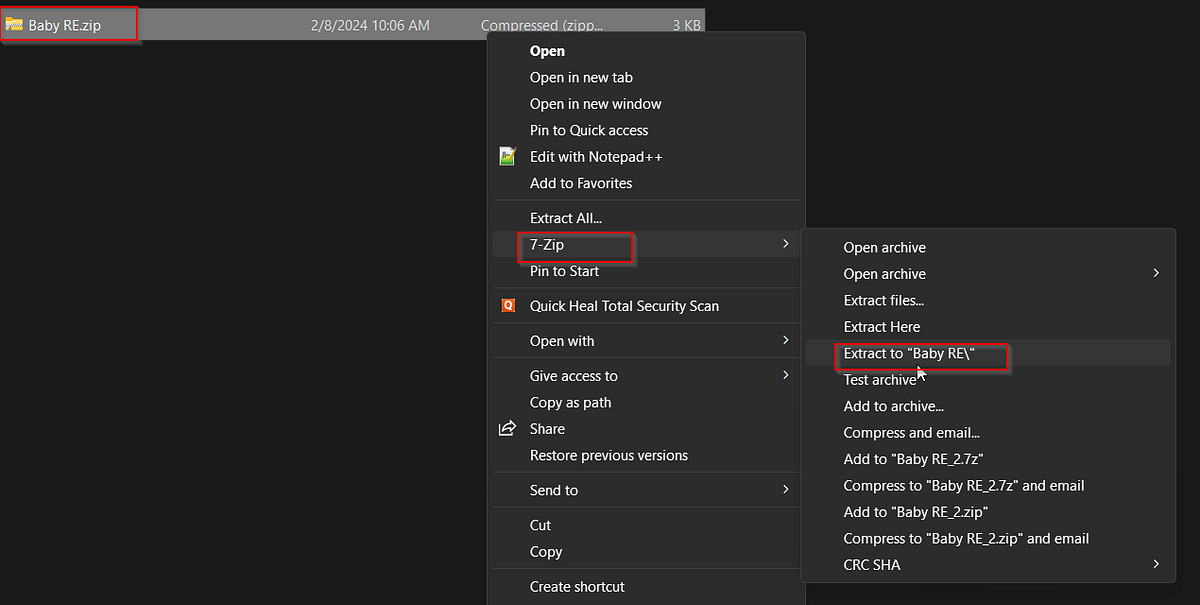Select Compress to "Baby RE_2.zip" and email
The width and height of the screenshot is (1200, 605).
tap(967, 538)
